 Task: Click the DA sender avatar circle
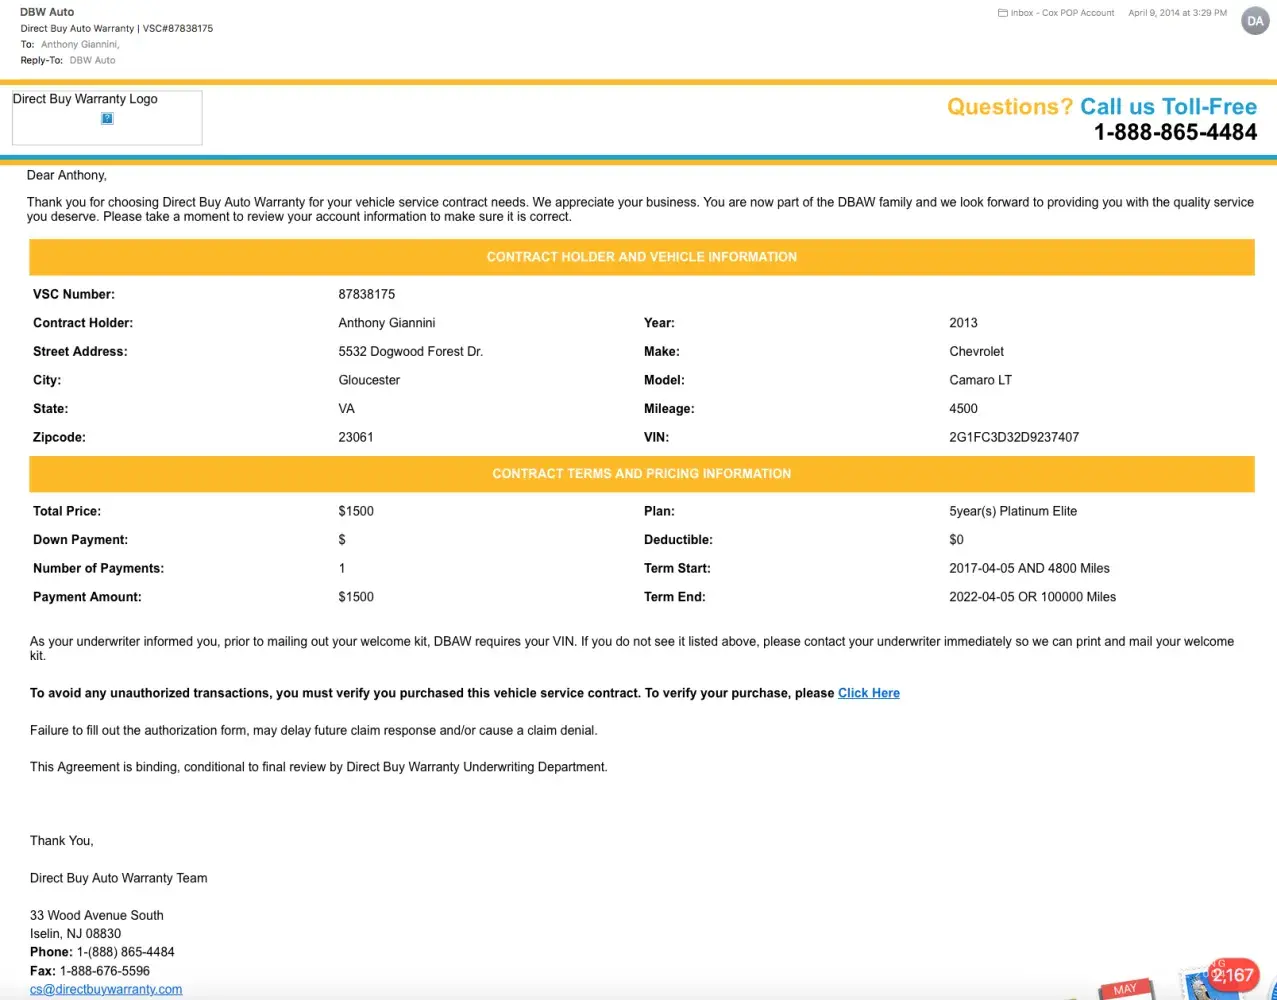(x=1254, y=21)
